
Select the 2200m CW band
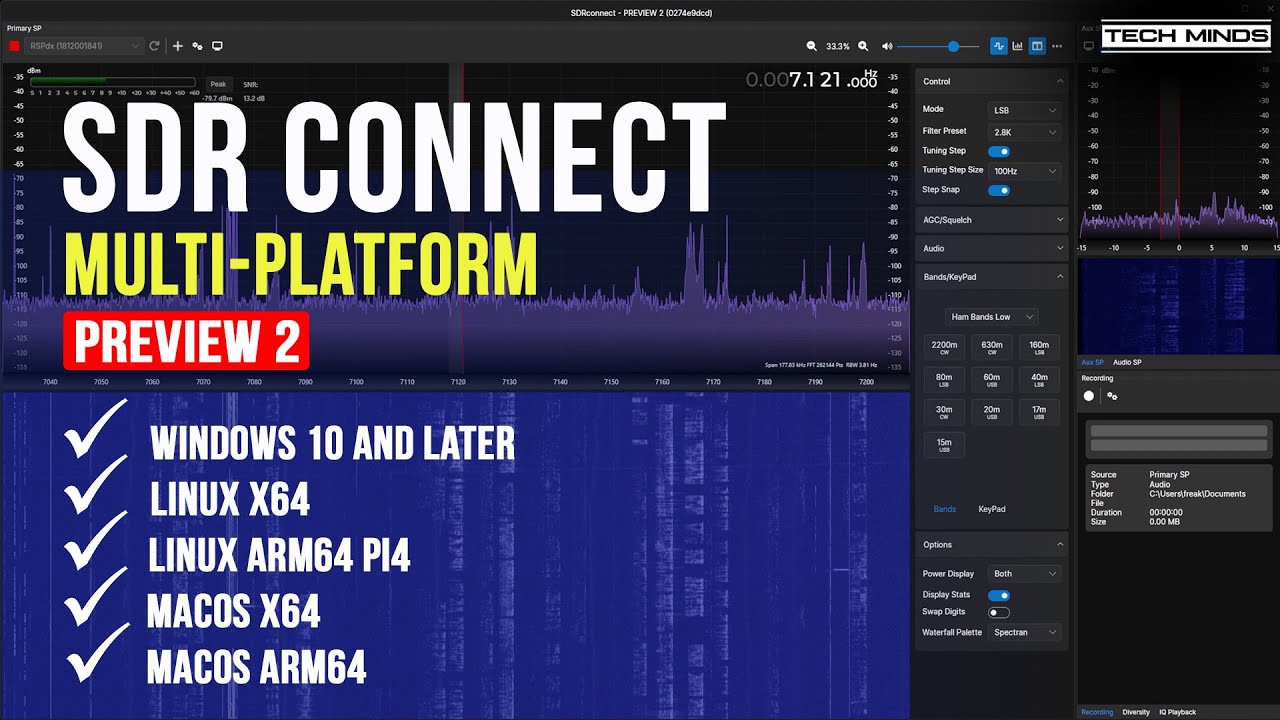tap(944, 348)
